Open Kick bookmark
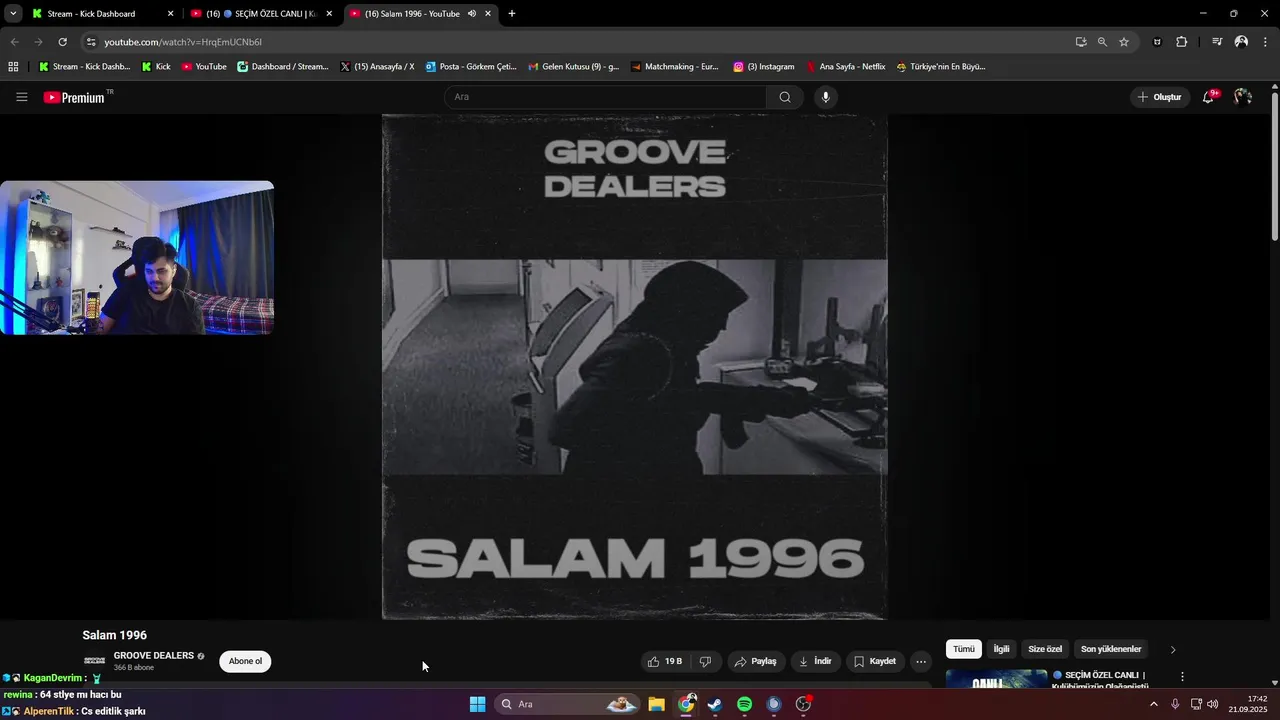Viewport: 1280px width, 720px height. [156, 67]
